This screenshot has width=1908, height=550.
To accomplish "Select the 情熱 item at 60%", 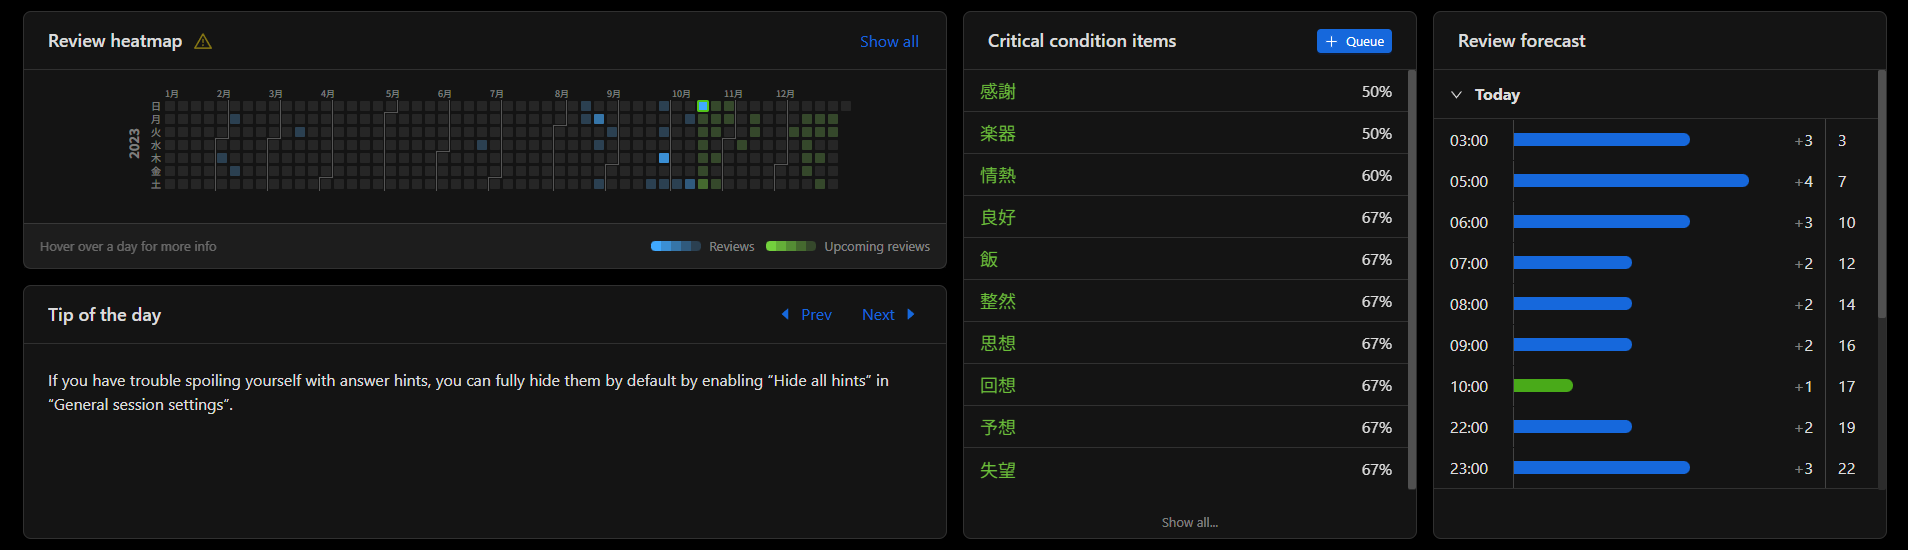I will [998, 176].
